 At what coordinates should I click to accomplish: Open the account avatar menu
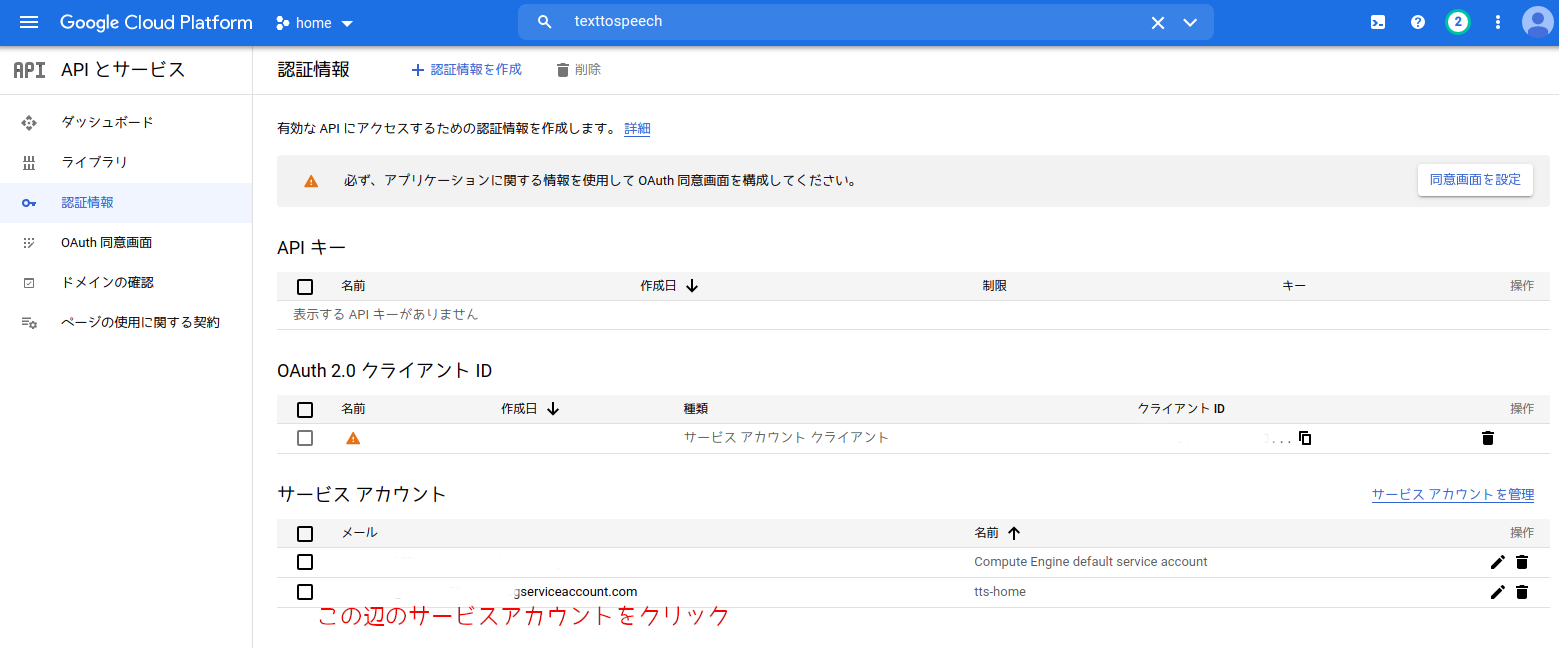coord(1535,21)
